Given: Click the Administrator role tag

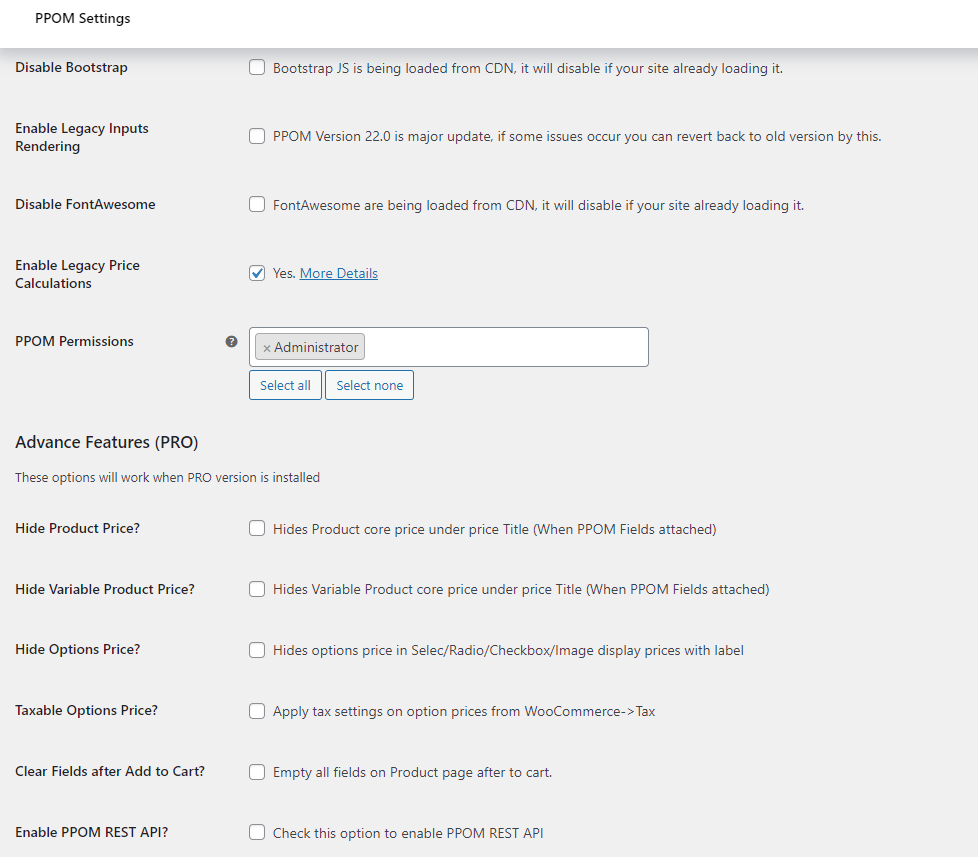Looking at the screenshot, I should click(310, 347).
